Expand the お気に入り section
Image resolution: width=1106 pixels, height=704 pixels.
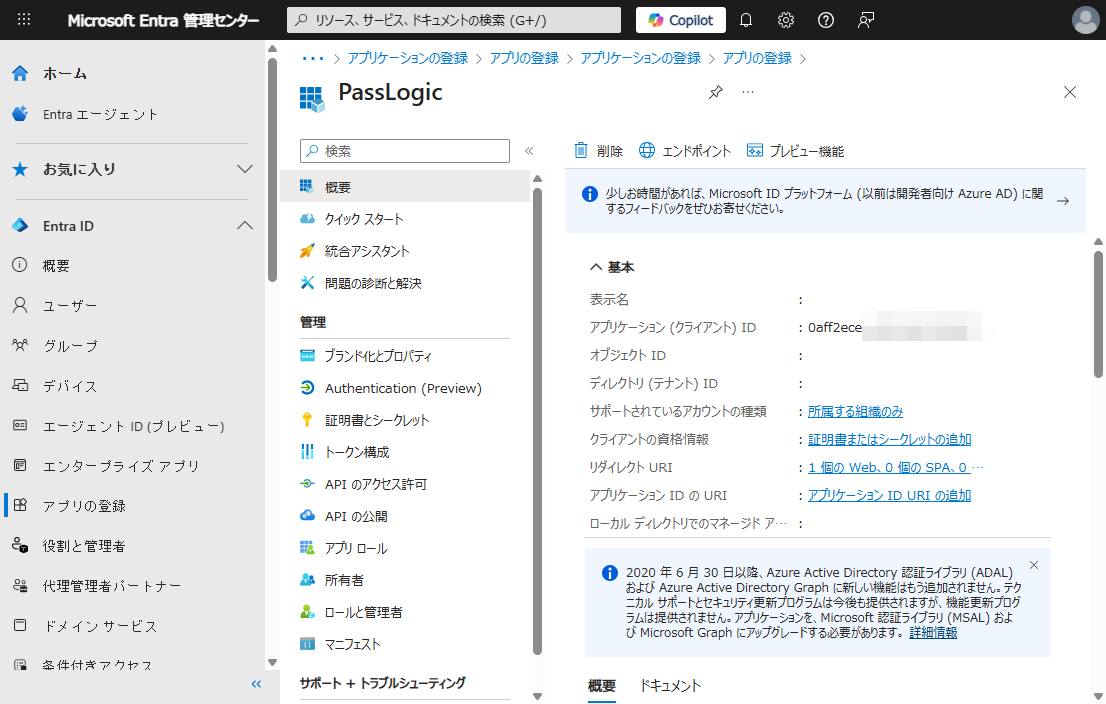[244, 169]
